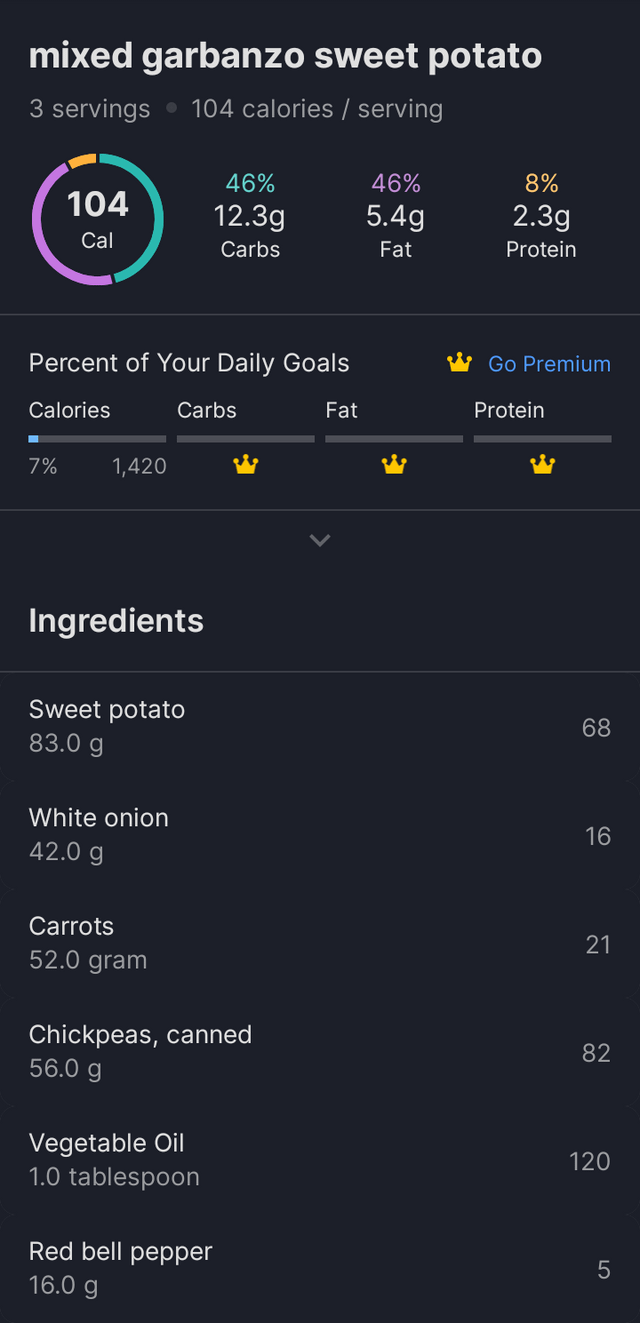The image size is (640, 1323).
Task: Open the Red bell pepper ingredient
Action: tap(320, 1268)
